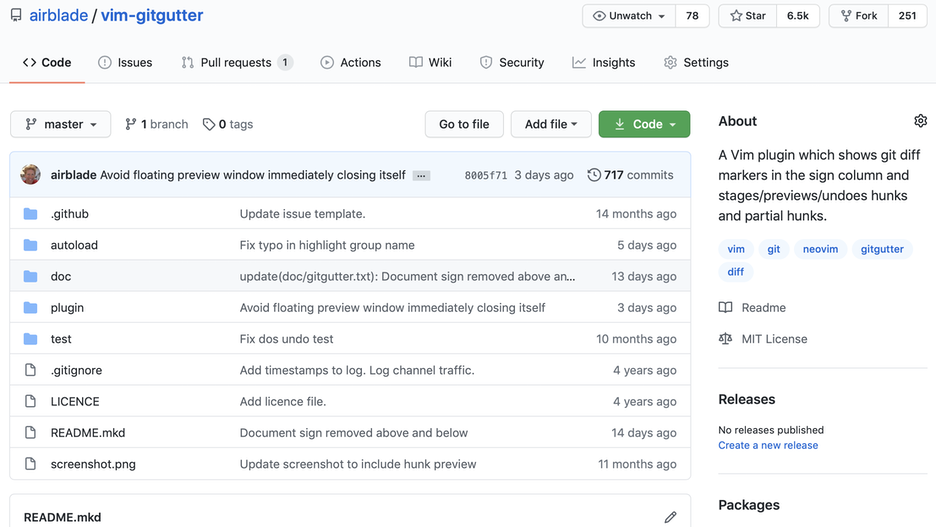Click the README.mkd file icon in list
The image size is (936, 527).
coord(30,433)
